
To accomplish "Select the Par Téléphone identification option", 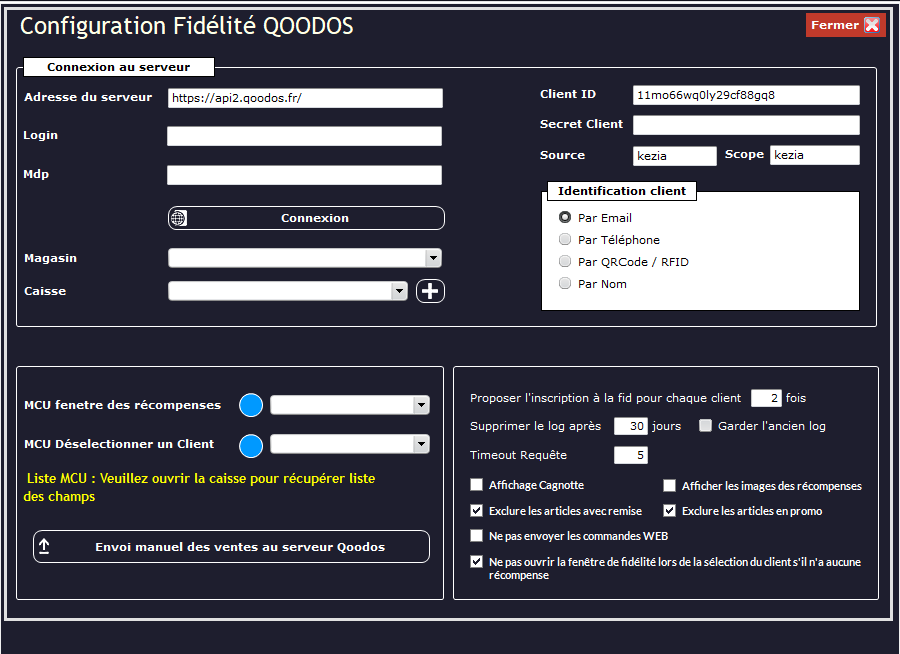I will tap(566, 240).
